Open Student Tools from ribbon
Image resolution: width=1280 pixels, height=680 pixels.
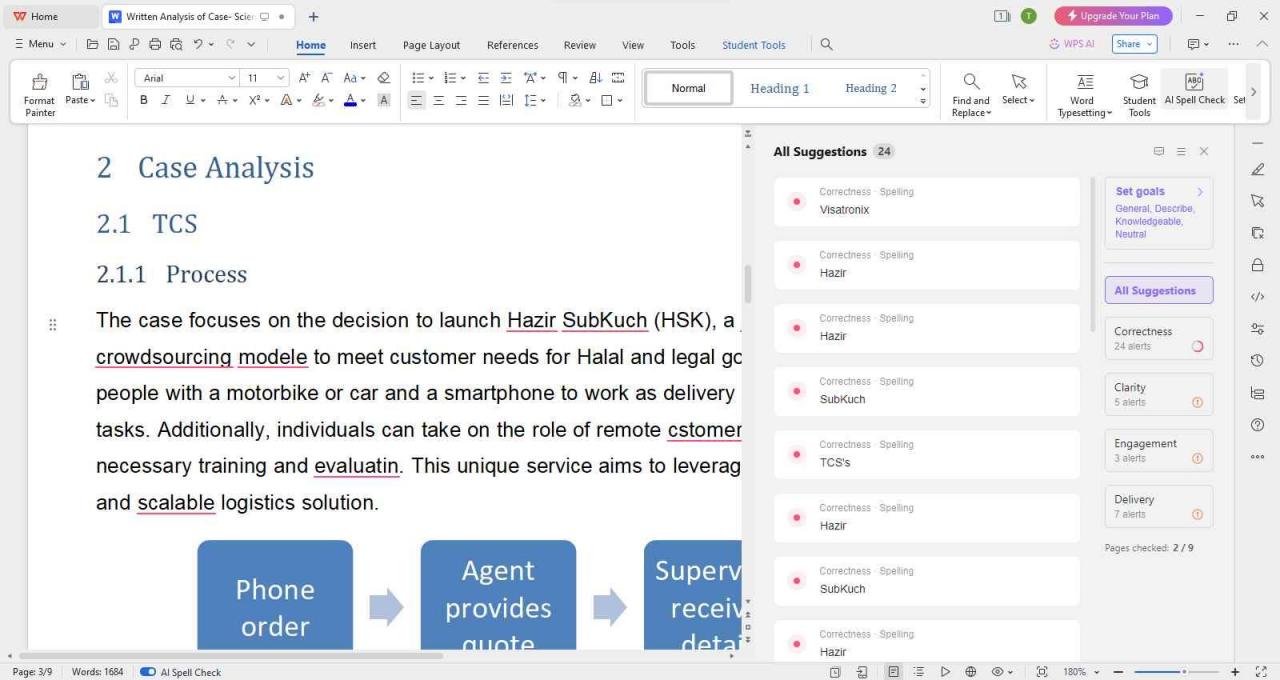pos(1139,95)
